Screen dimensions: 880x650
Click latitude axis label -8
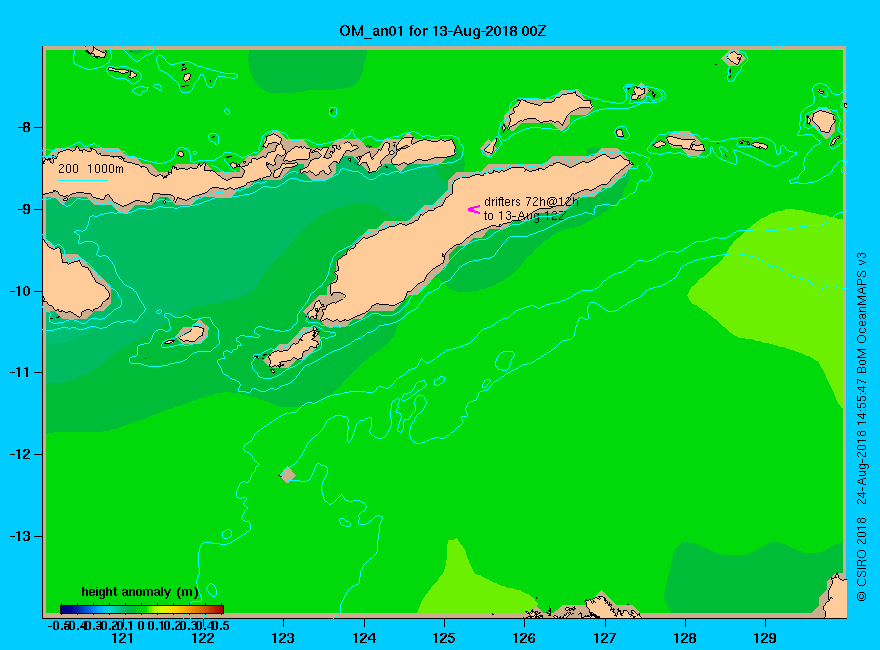(x=24, y=127)
